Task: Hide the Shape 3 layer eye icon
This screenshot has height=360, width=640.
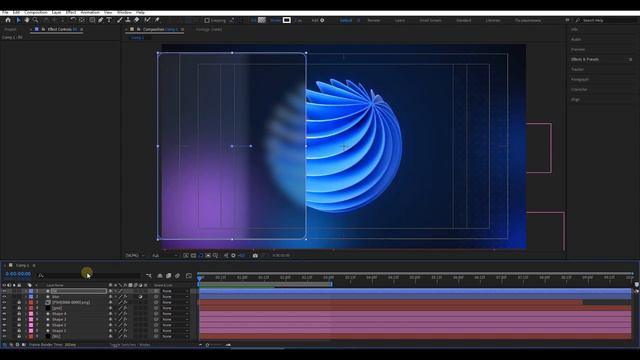Action: tap(4, 320)
